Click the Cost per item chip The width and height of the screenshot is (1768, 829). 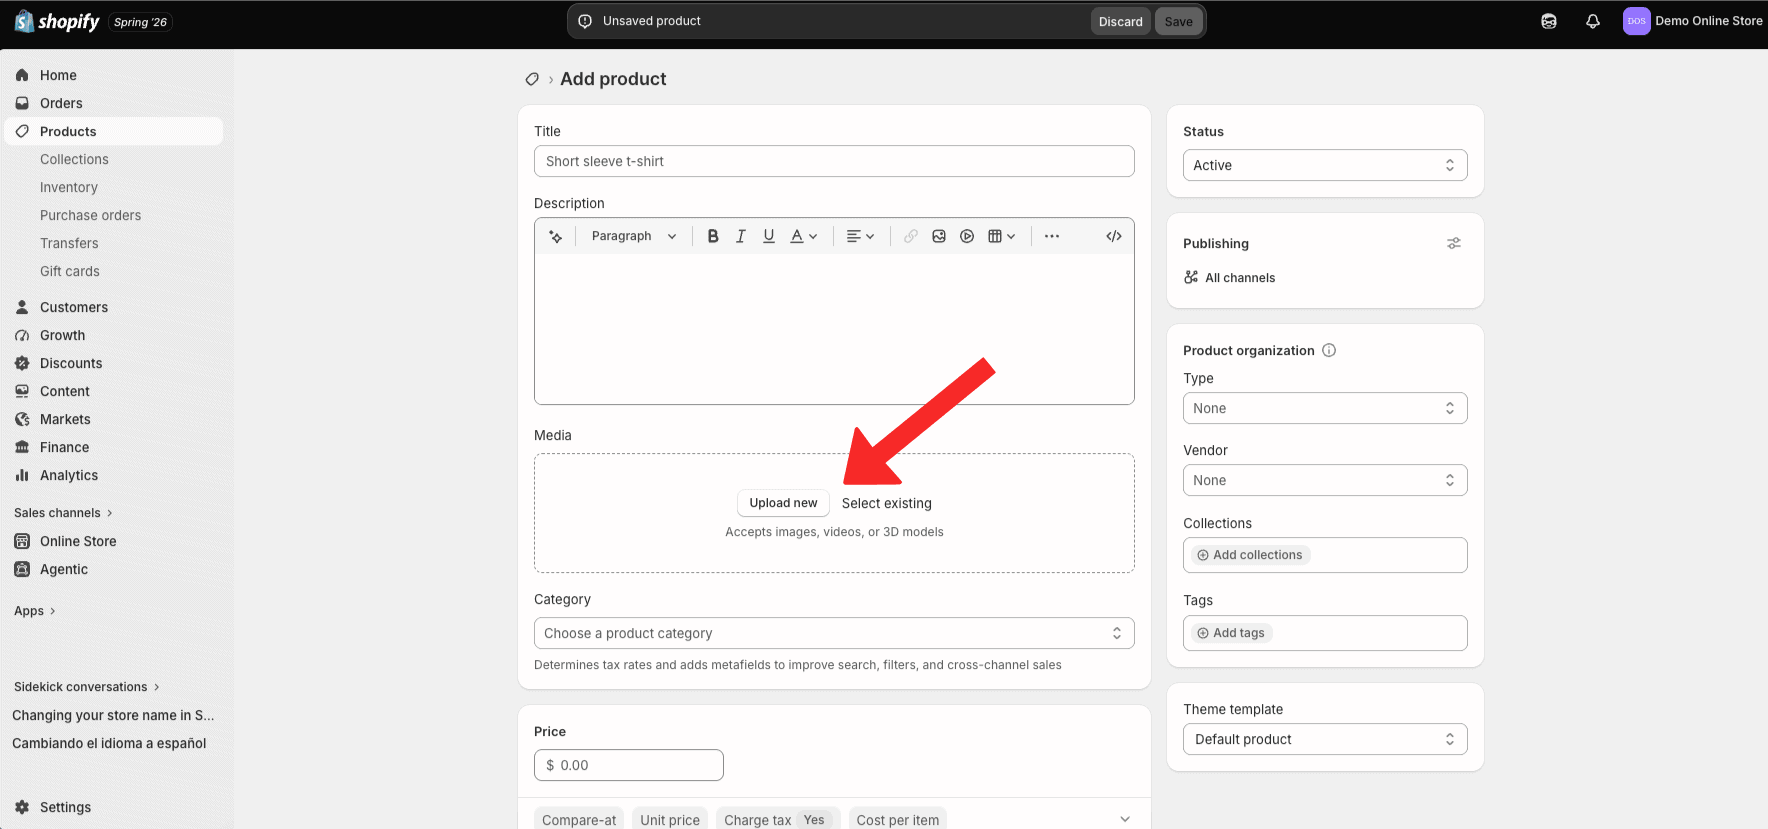(x=898, y=819)
